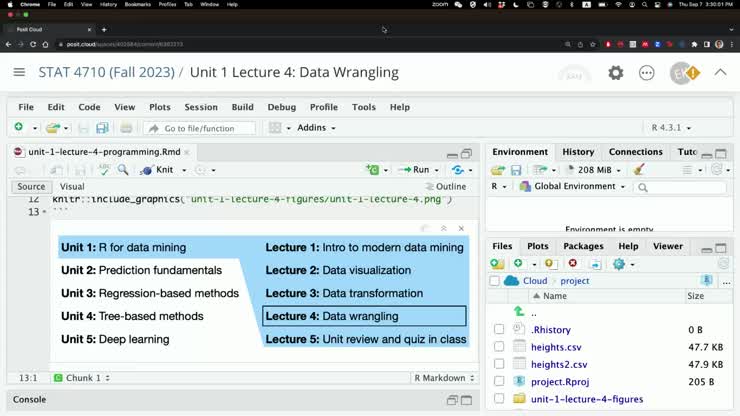
Task: Click the insert new chunk icon
Action: pyautogui.click(x=373, y=170)
